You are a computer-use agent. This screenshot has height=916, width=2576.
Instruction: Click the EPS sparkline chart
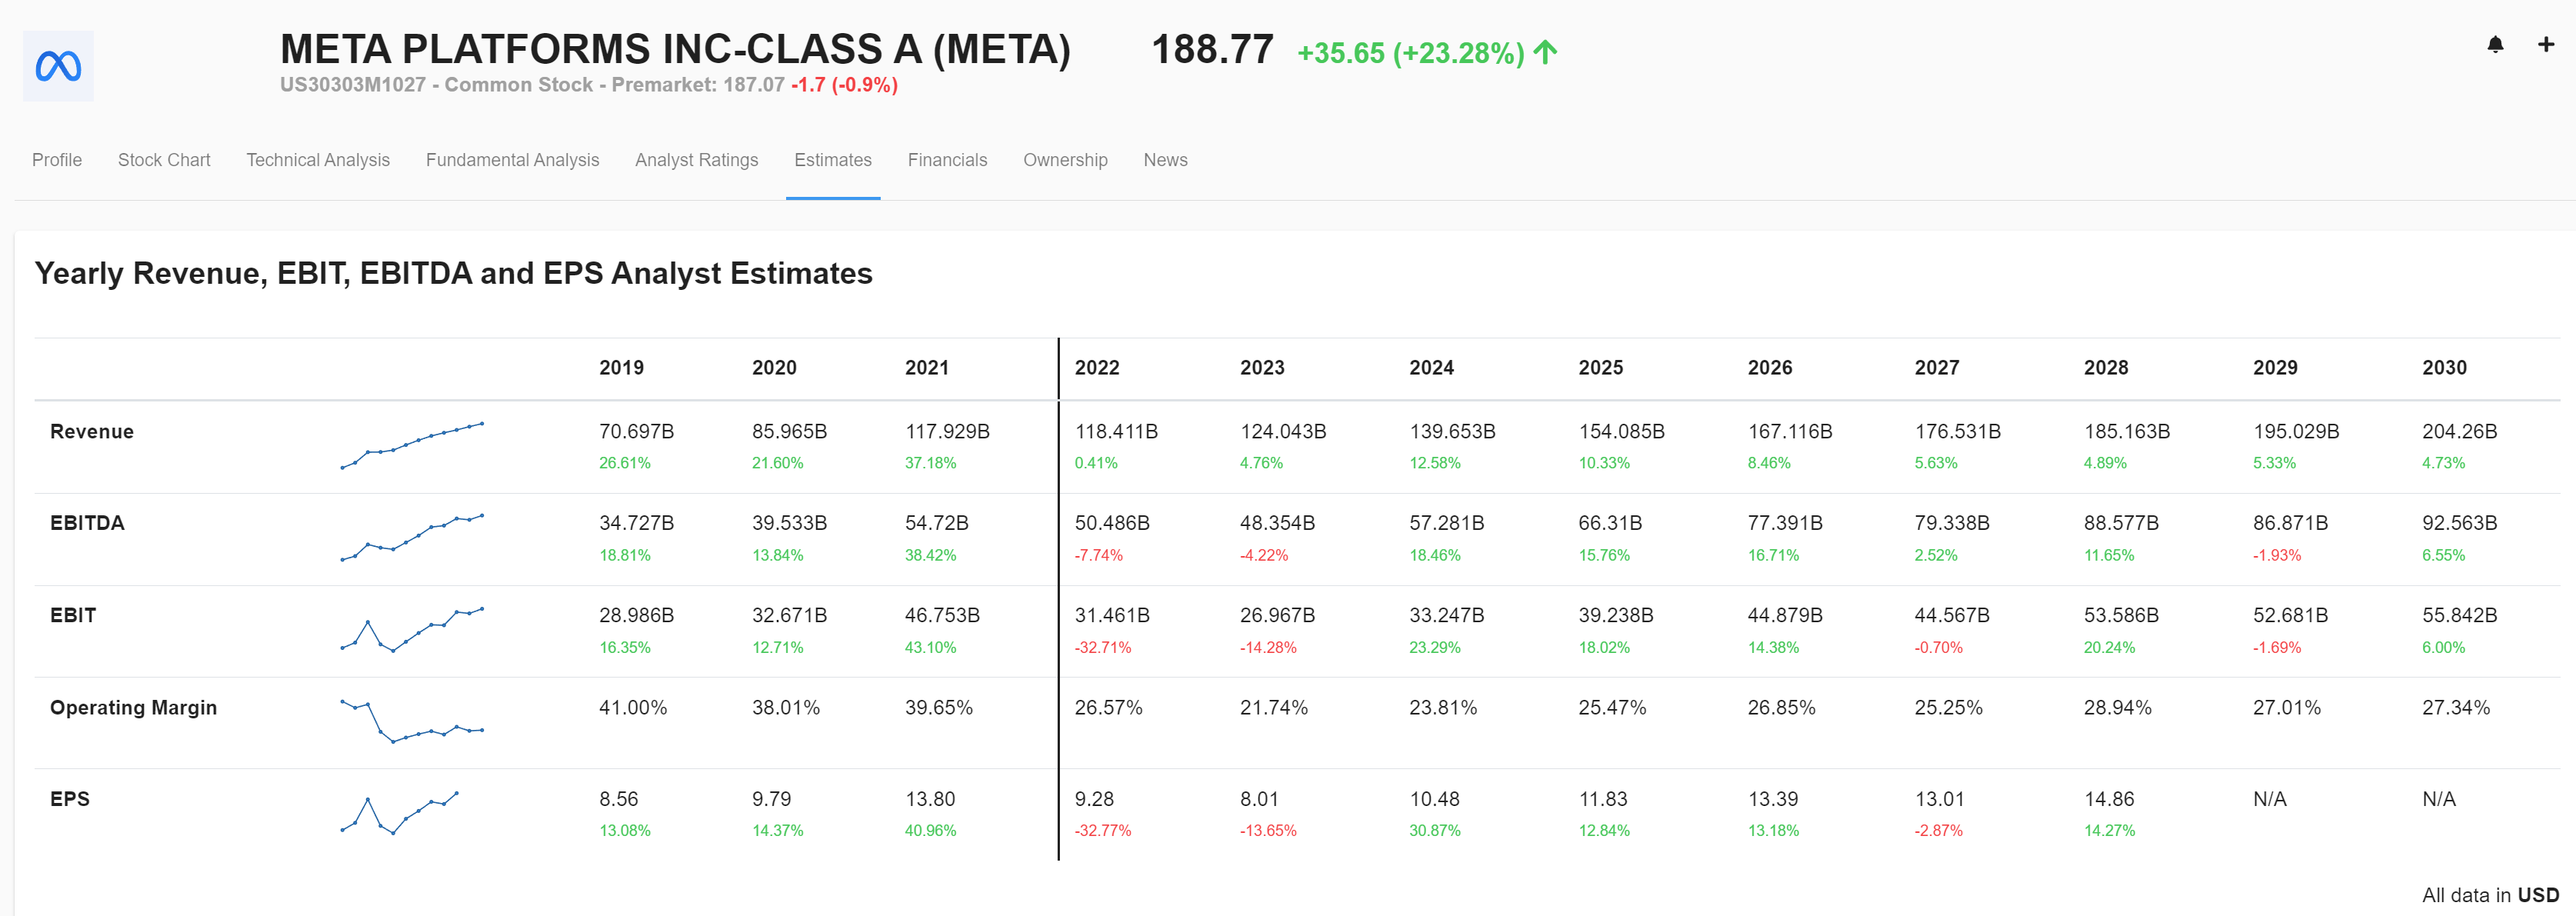[x=399, y=813]
